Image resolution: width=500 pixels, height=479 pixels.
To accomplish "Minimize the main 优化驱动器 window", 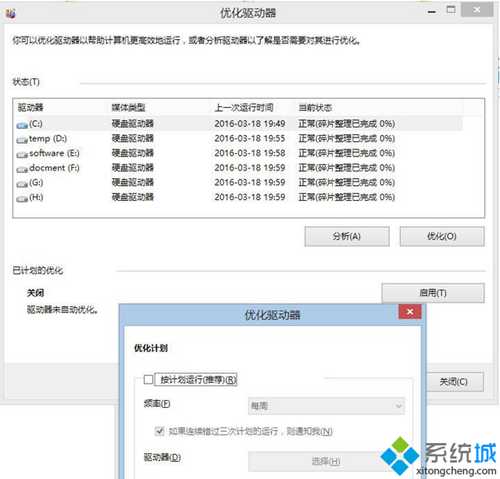I will 432,12.
